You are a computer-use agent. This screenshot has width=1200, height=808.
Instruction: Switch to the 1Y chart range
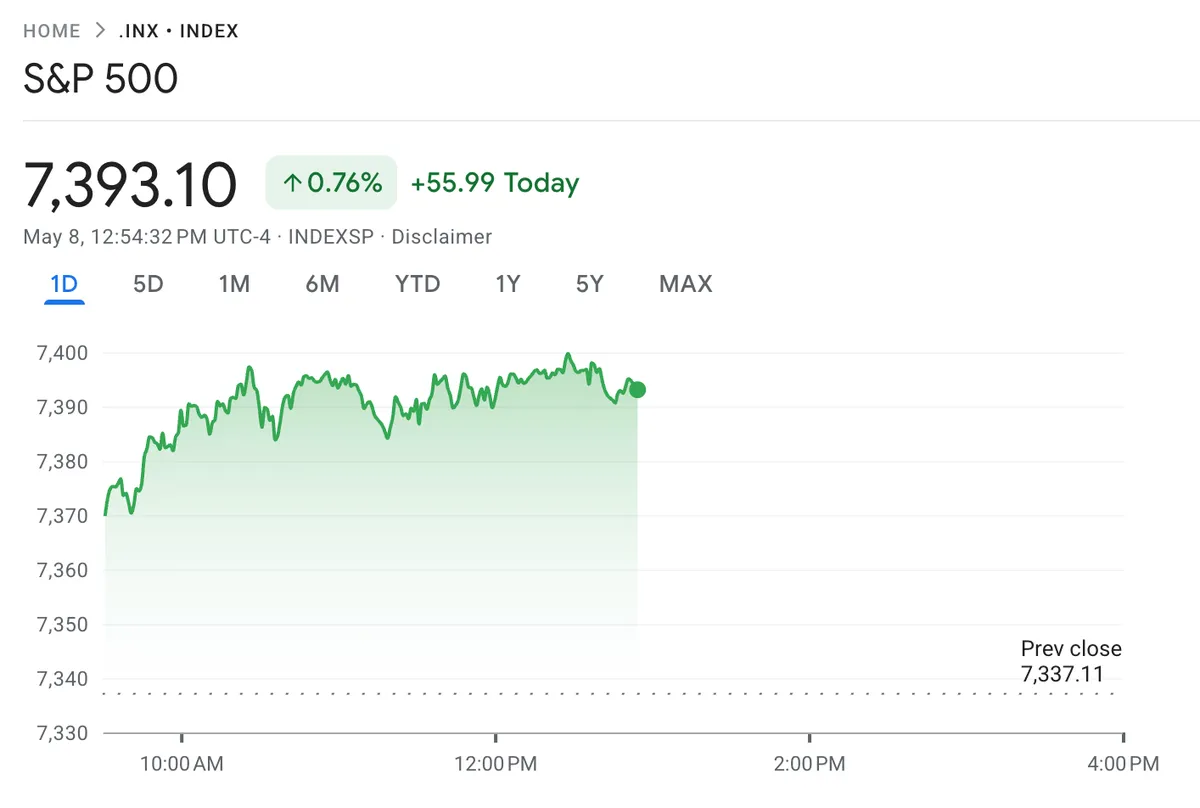click(508, 284)
